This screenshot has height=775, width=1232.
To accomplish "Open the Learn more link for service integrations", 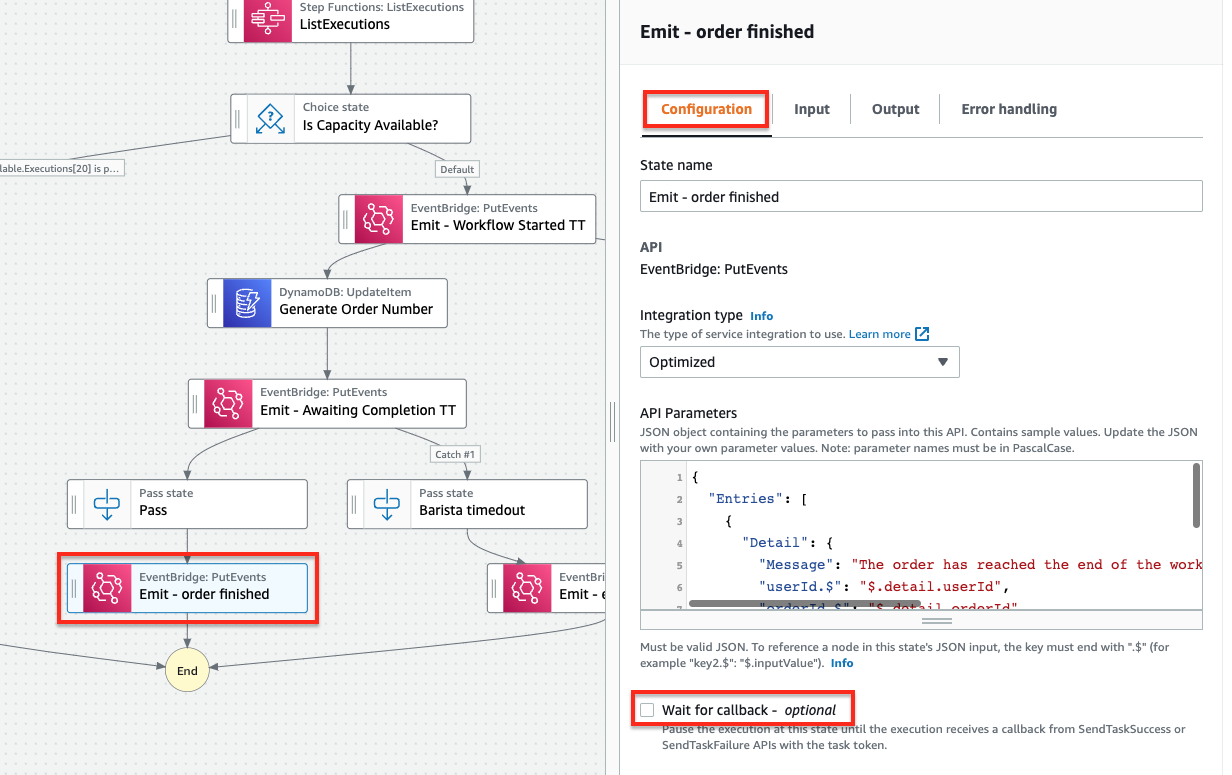I will pyautogui.click(x=880, y=334).
